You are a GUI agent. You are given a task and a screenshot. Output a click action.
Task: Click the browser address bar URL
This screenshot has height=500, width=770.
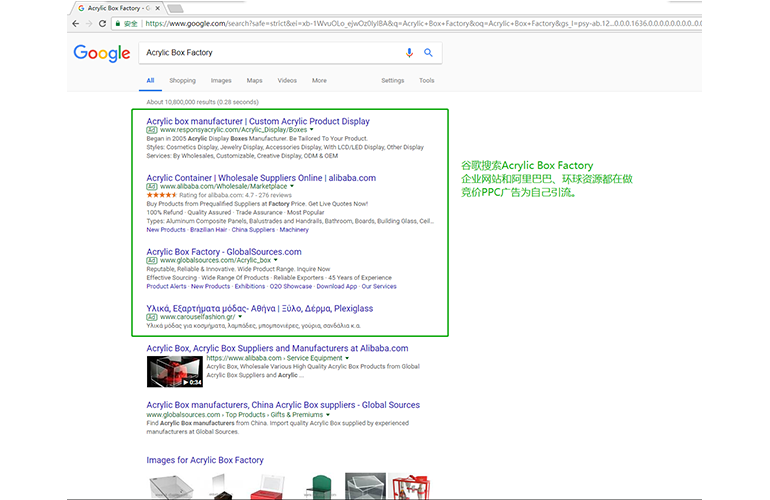(422, 24)
